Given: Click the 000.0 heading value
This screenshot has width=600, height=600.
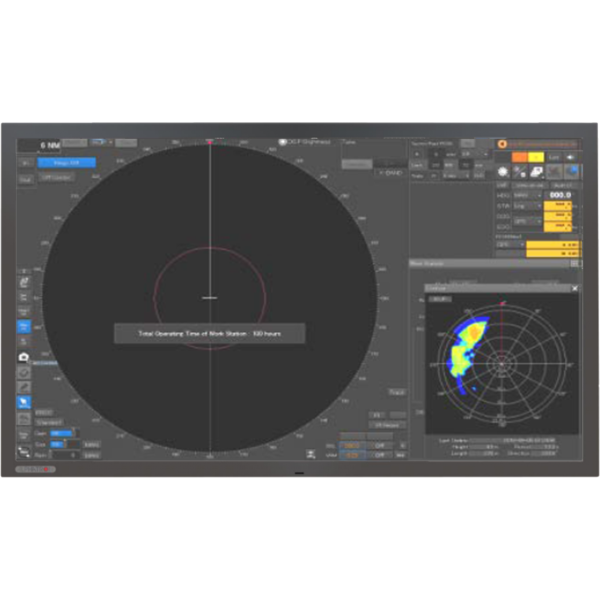Looking at the screenshot, I should [x=560, y=195].
